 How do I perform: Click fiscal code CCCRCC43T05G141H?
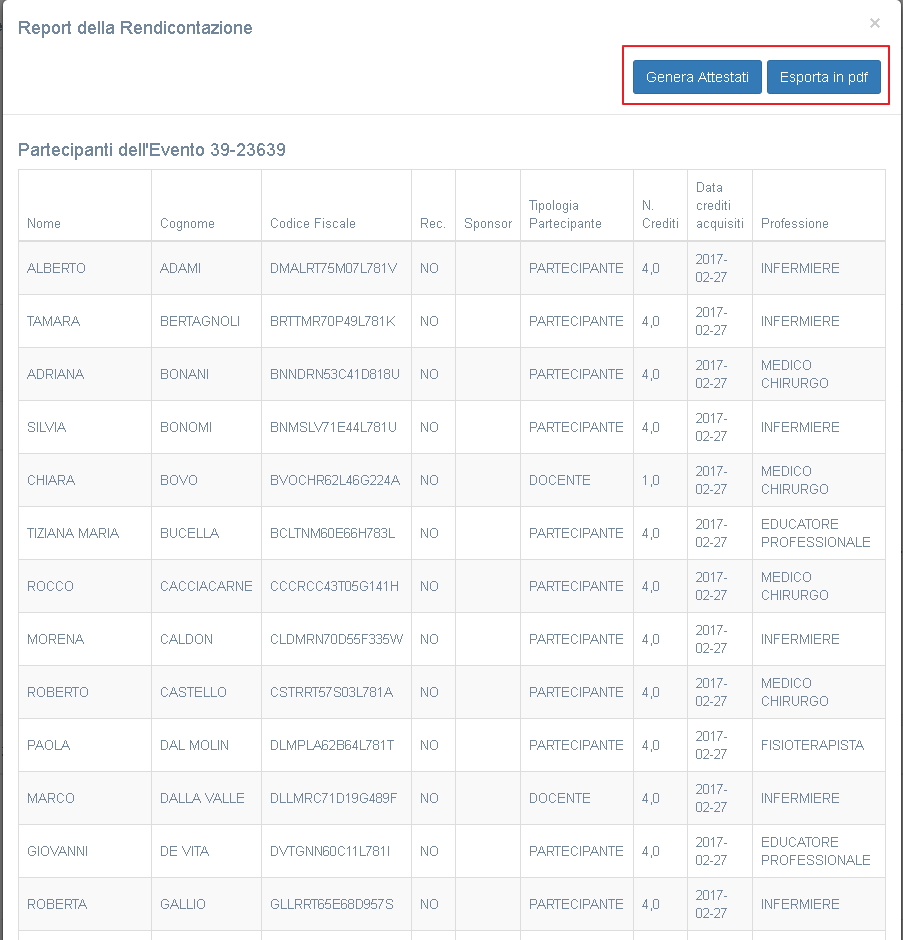tap(334, 586)
